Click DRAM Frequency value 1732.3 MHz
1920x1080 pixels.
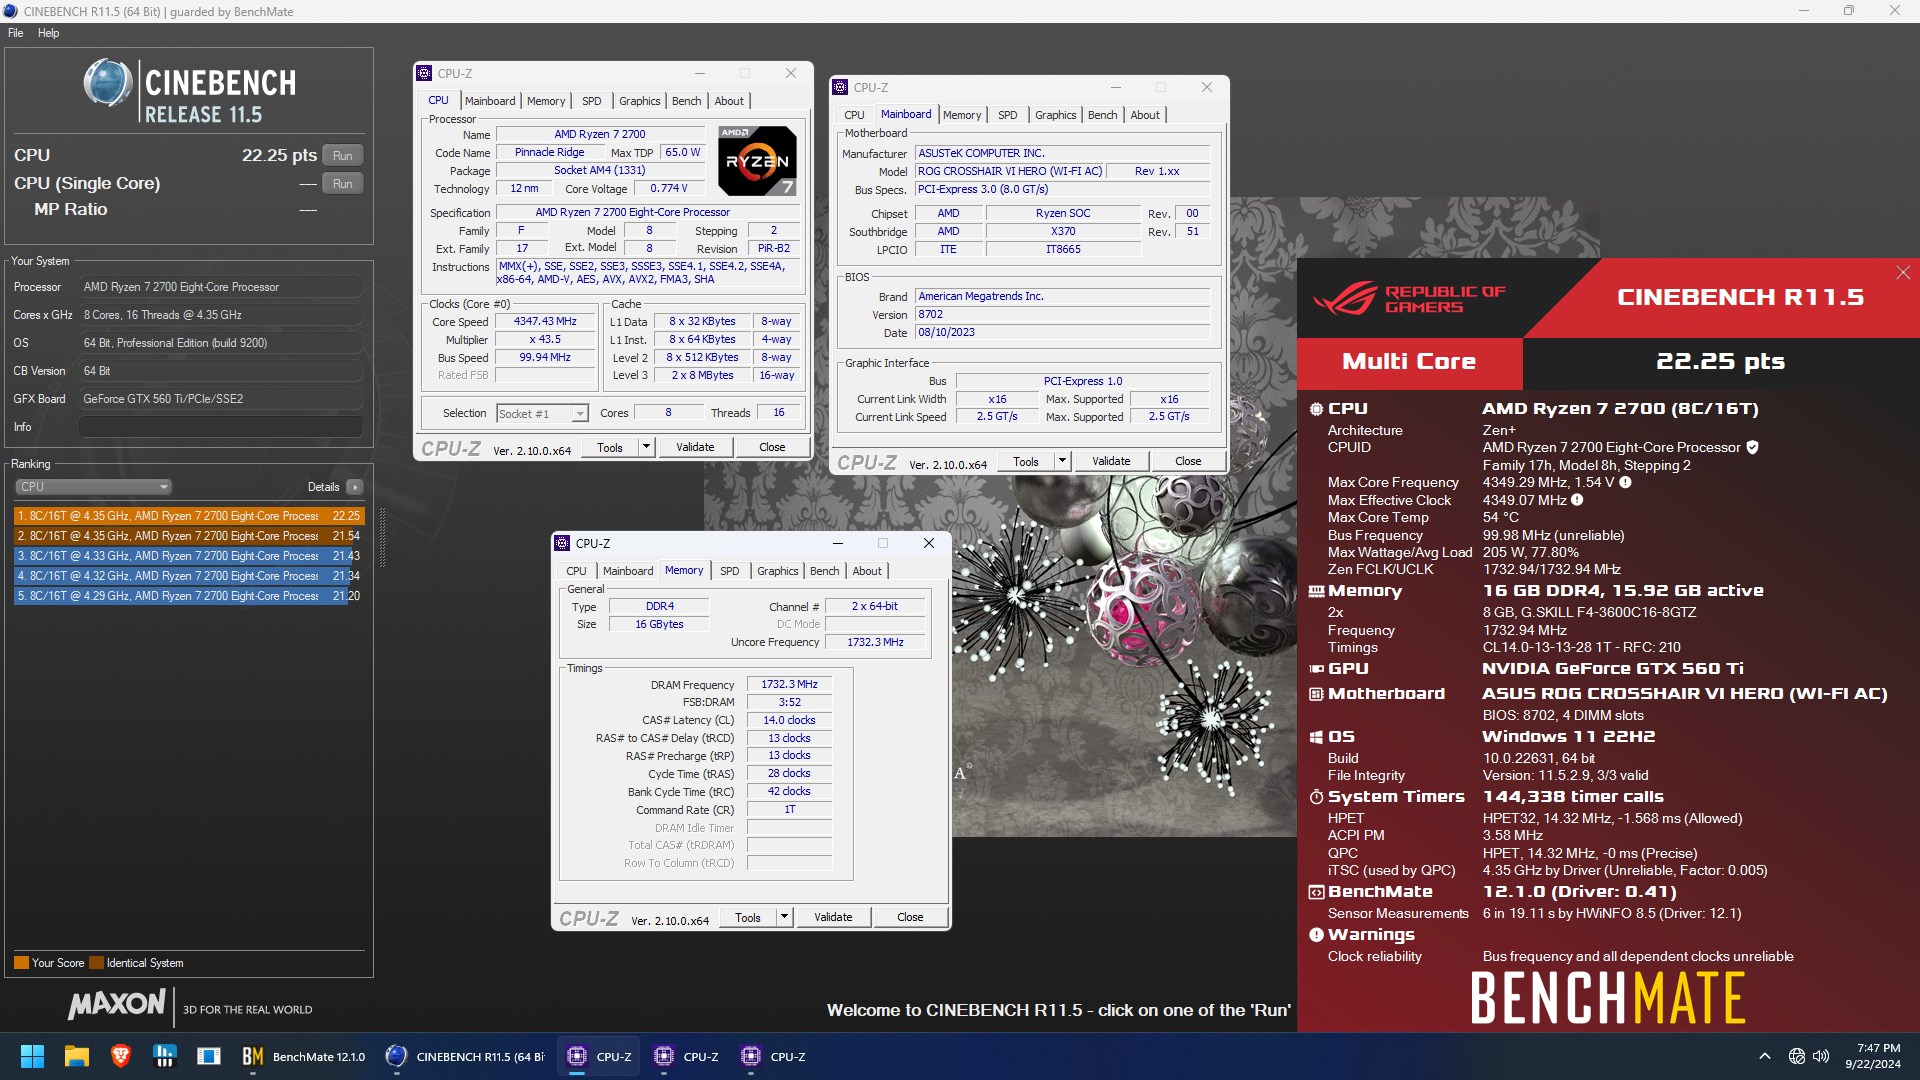pyautogui.click(x=789, y=685)
